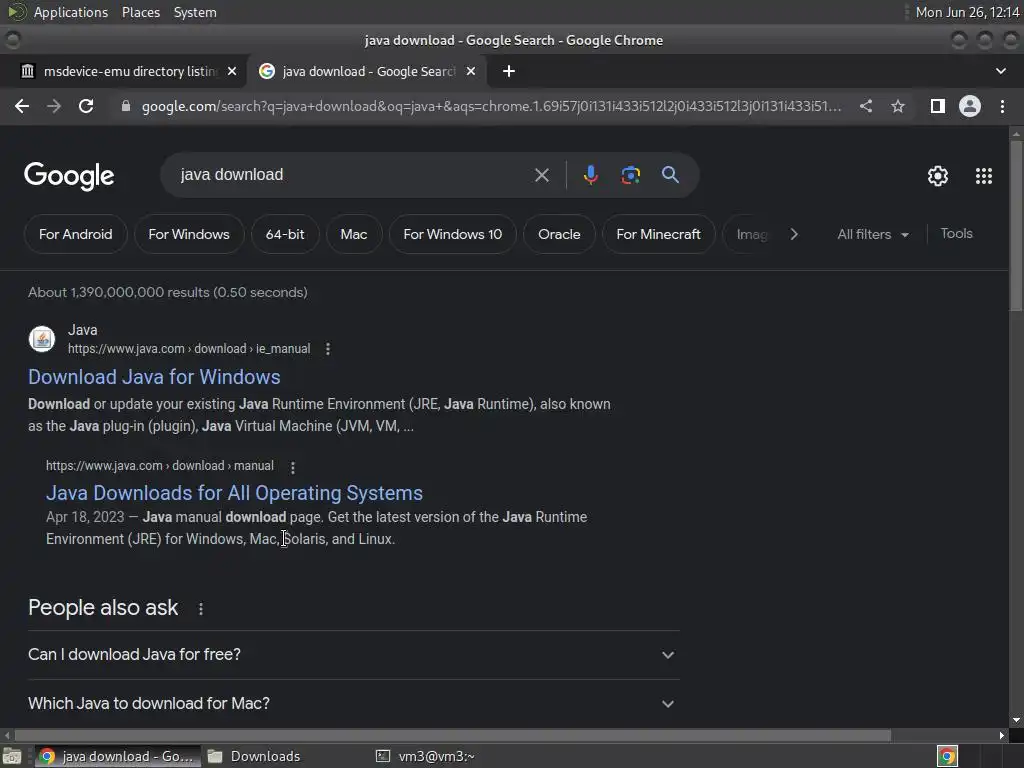Open the search Tools options
1024x768 pixels.
pyautogui.click(x=956, y=234)
